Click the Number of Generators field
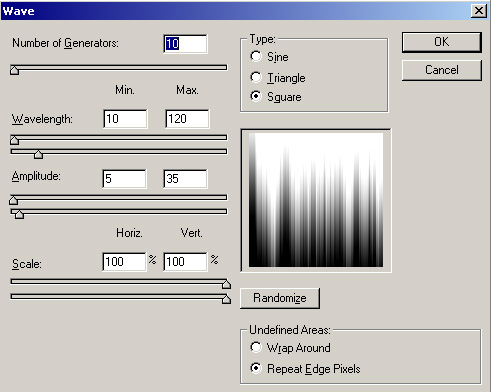This screenshot has height=392, width=491. [x=185, y=44]
